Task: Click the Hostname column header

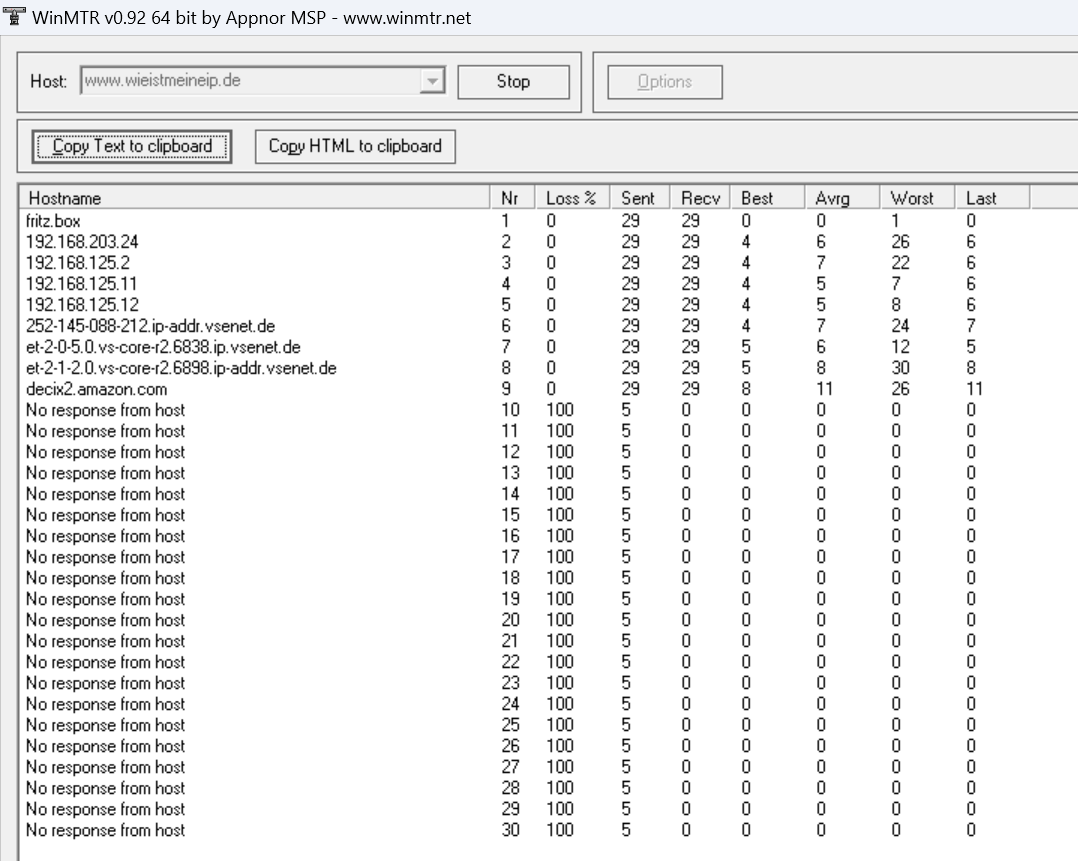Action: pyautogui.click(x=254, y=198)
